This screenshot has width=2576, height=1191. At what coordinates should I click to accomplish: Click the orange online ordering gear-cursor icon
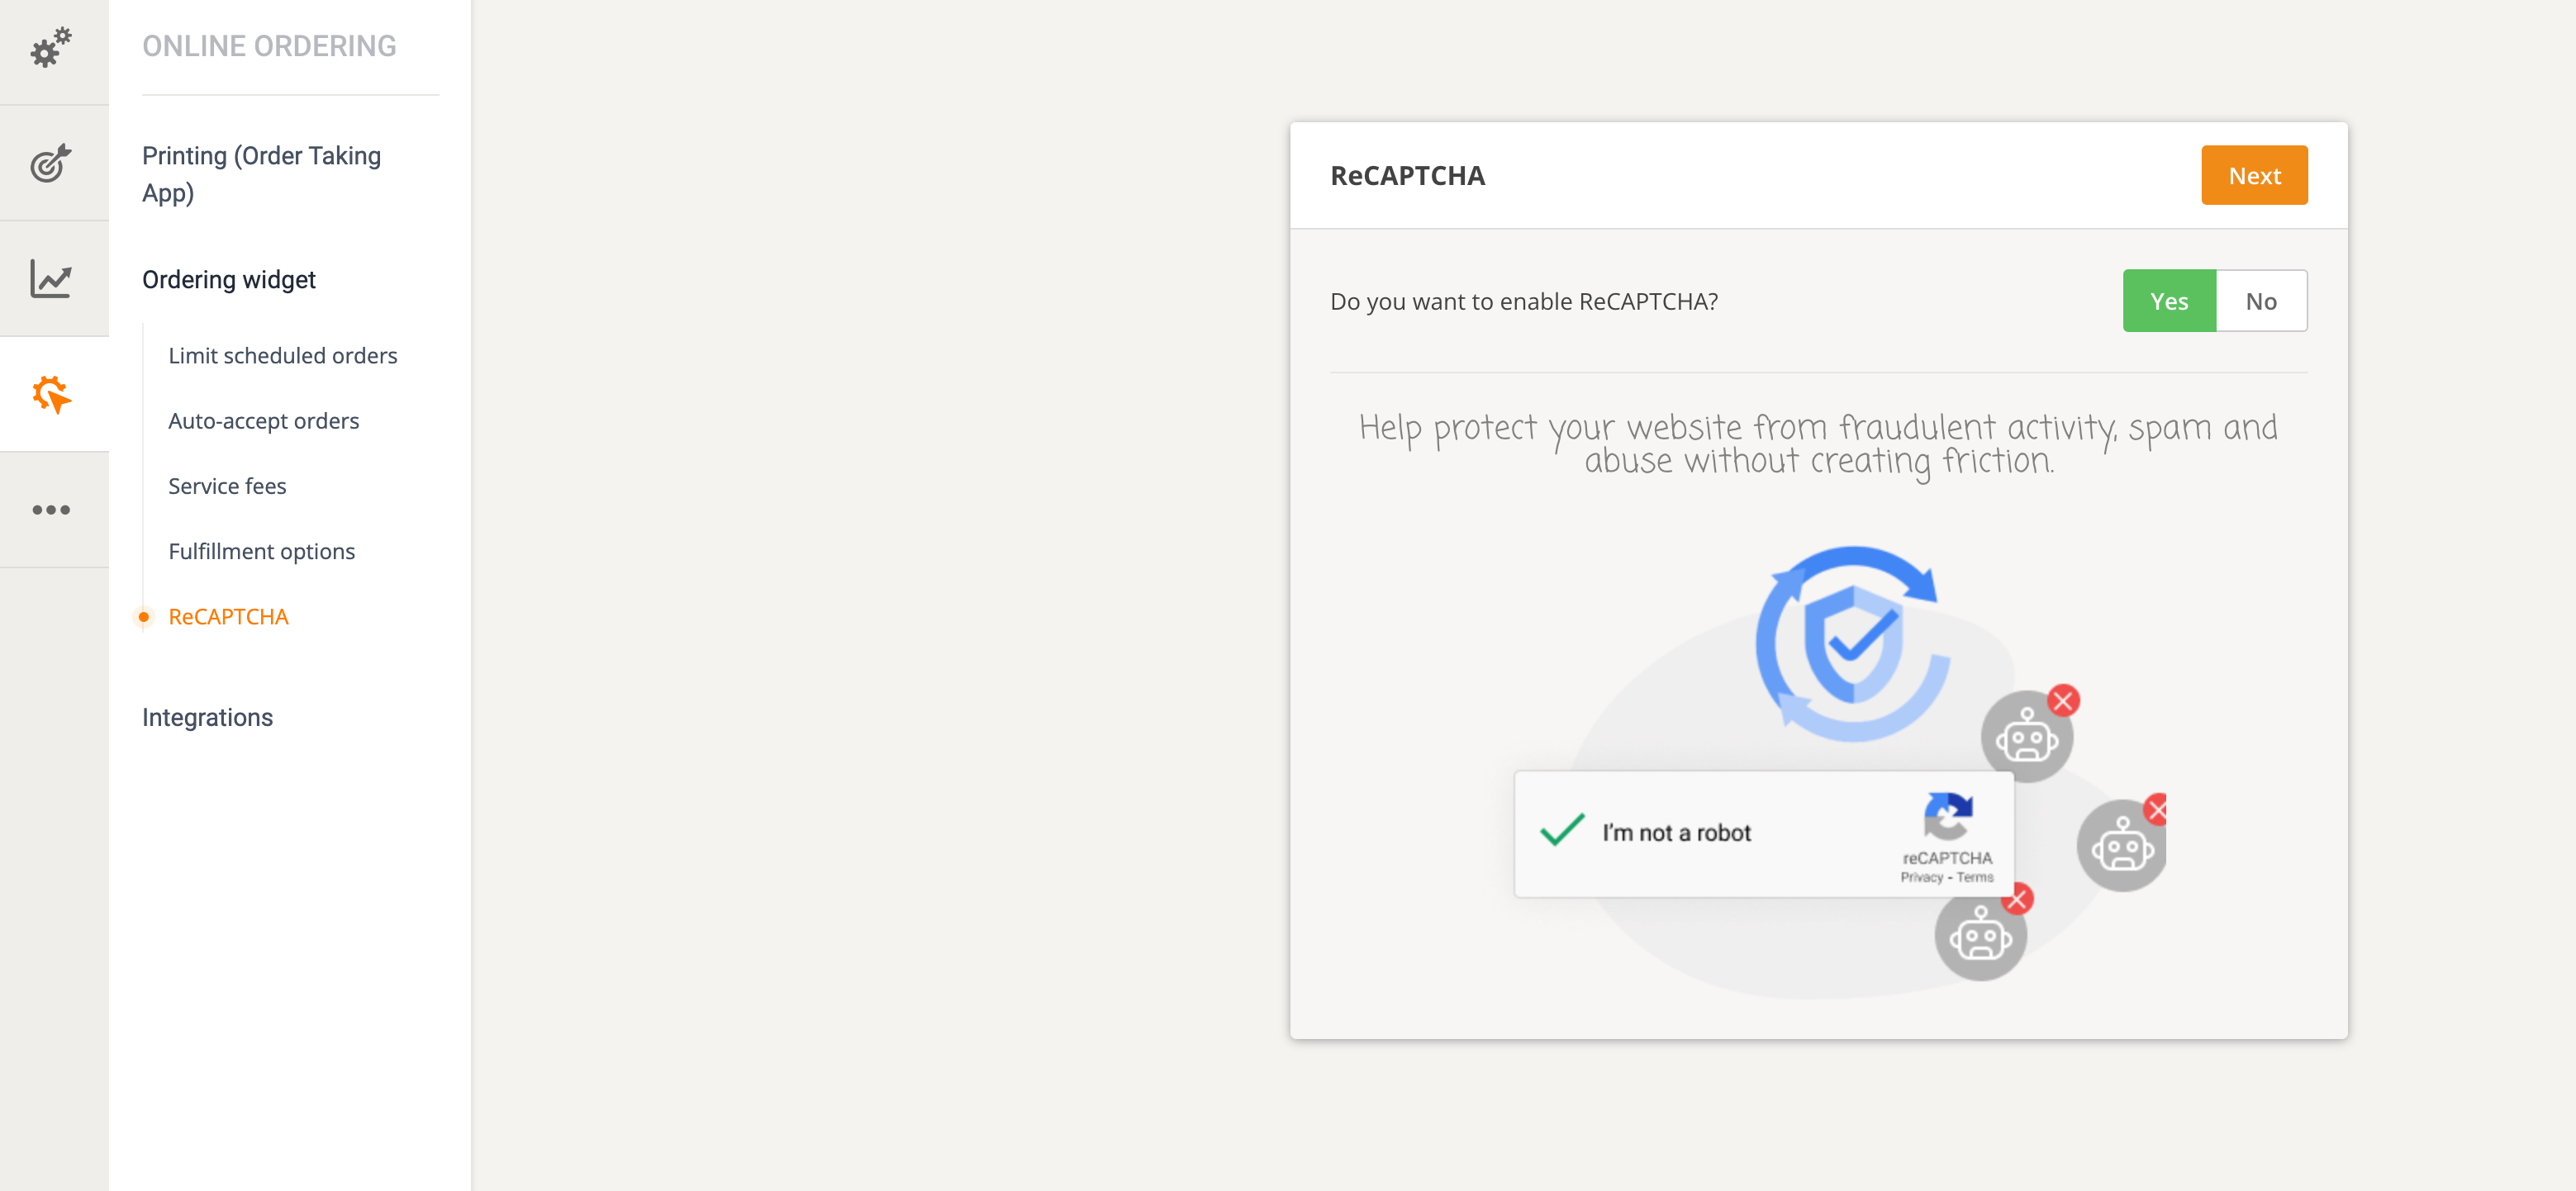tap(52, 394)
